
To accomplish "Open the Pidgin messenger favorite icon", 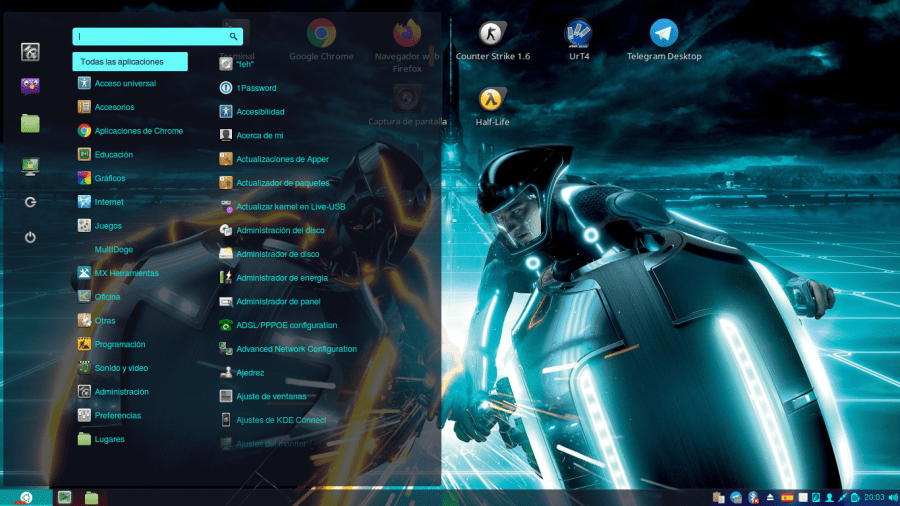I will (30, 86).
